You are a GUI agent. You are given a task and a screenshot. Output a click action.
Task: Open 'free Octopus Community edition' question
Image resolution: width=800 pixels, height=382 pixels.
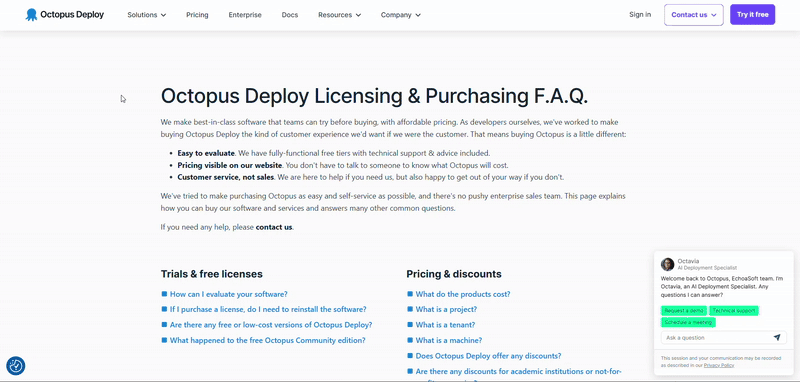(267, 340)
